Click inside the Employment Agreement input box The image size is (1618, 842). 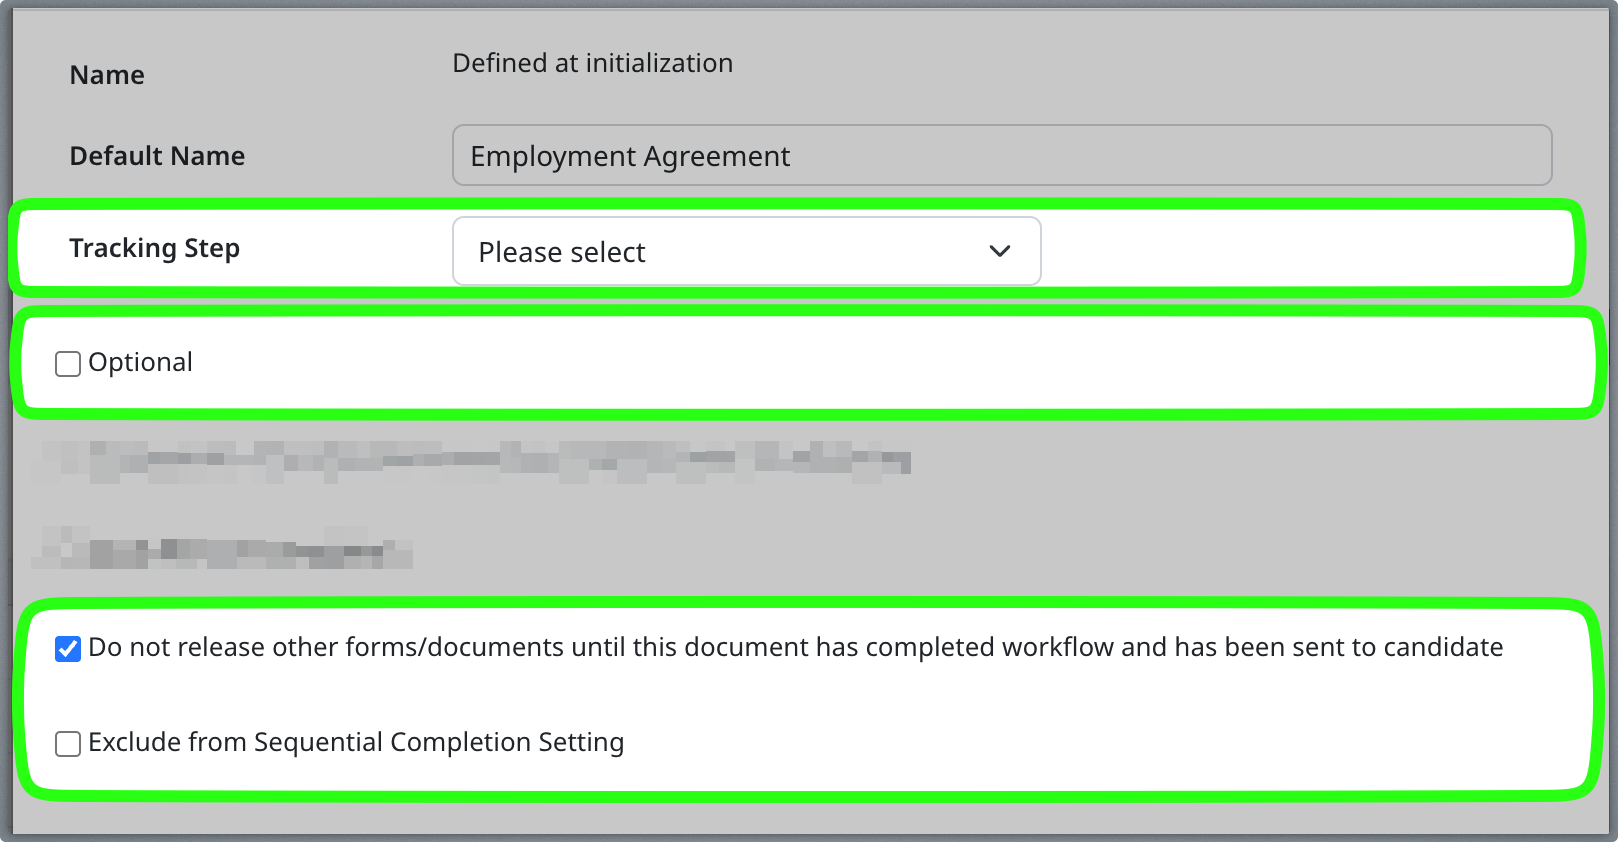click(1000, 155)
